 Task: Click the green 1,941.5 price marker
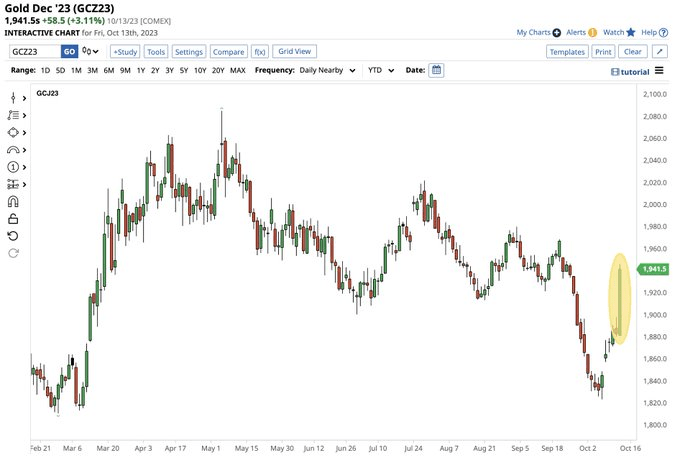[656, 269]
